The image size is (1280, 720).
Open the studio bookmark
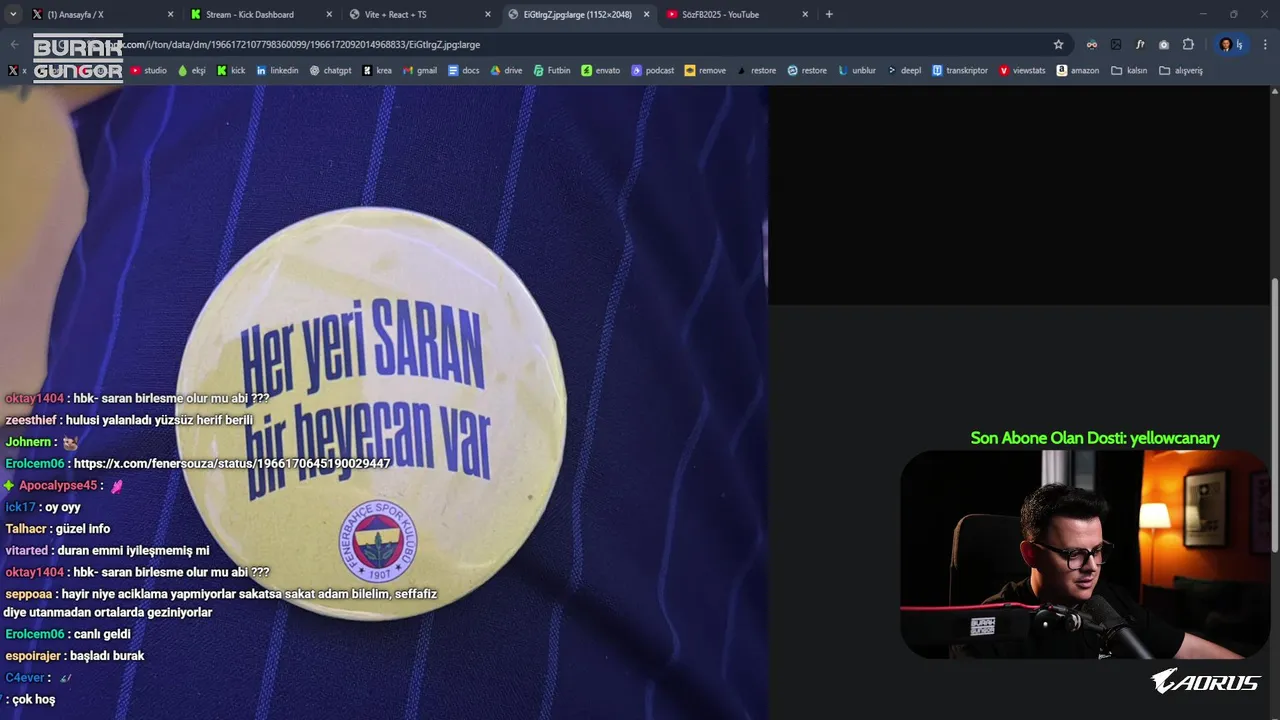(x=149, y=71)
